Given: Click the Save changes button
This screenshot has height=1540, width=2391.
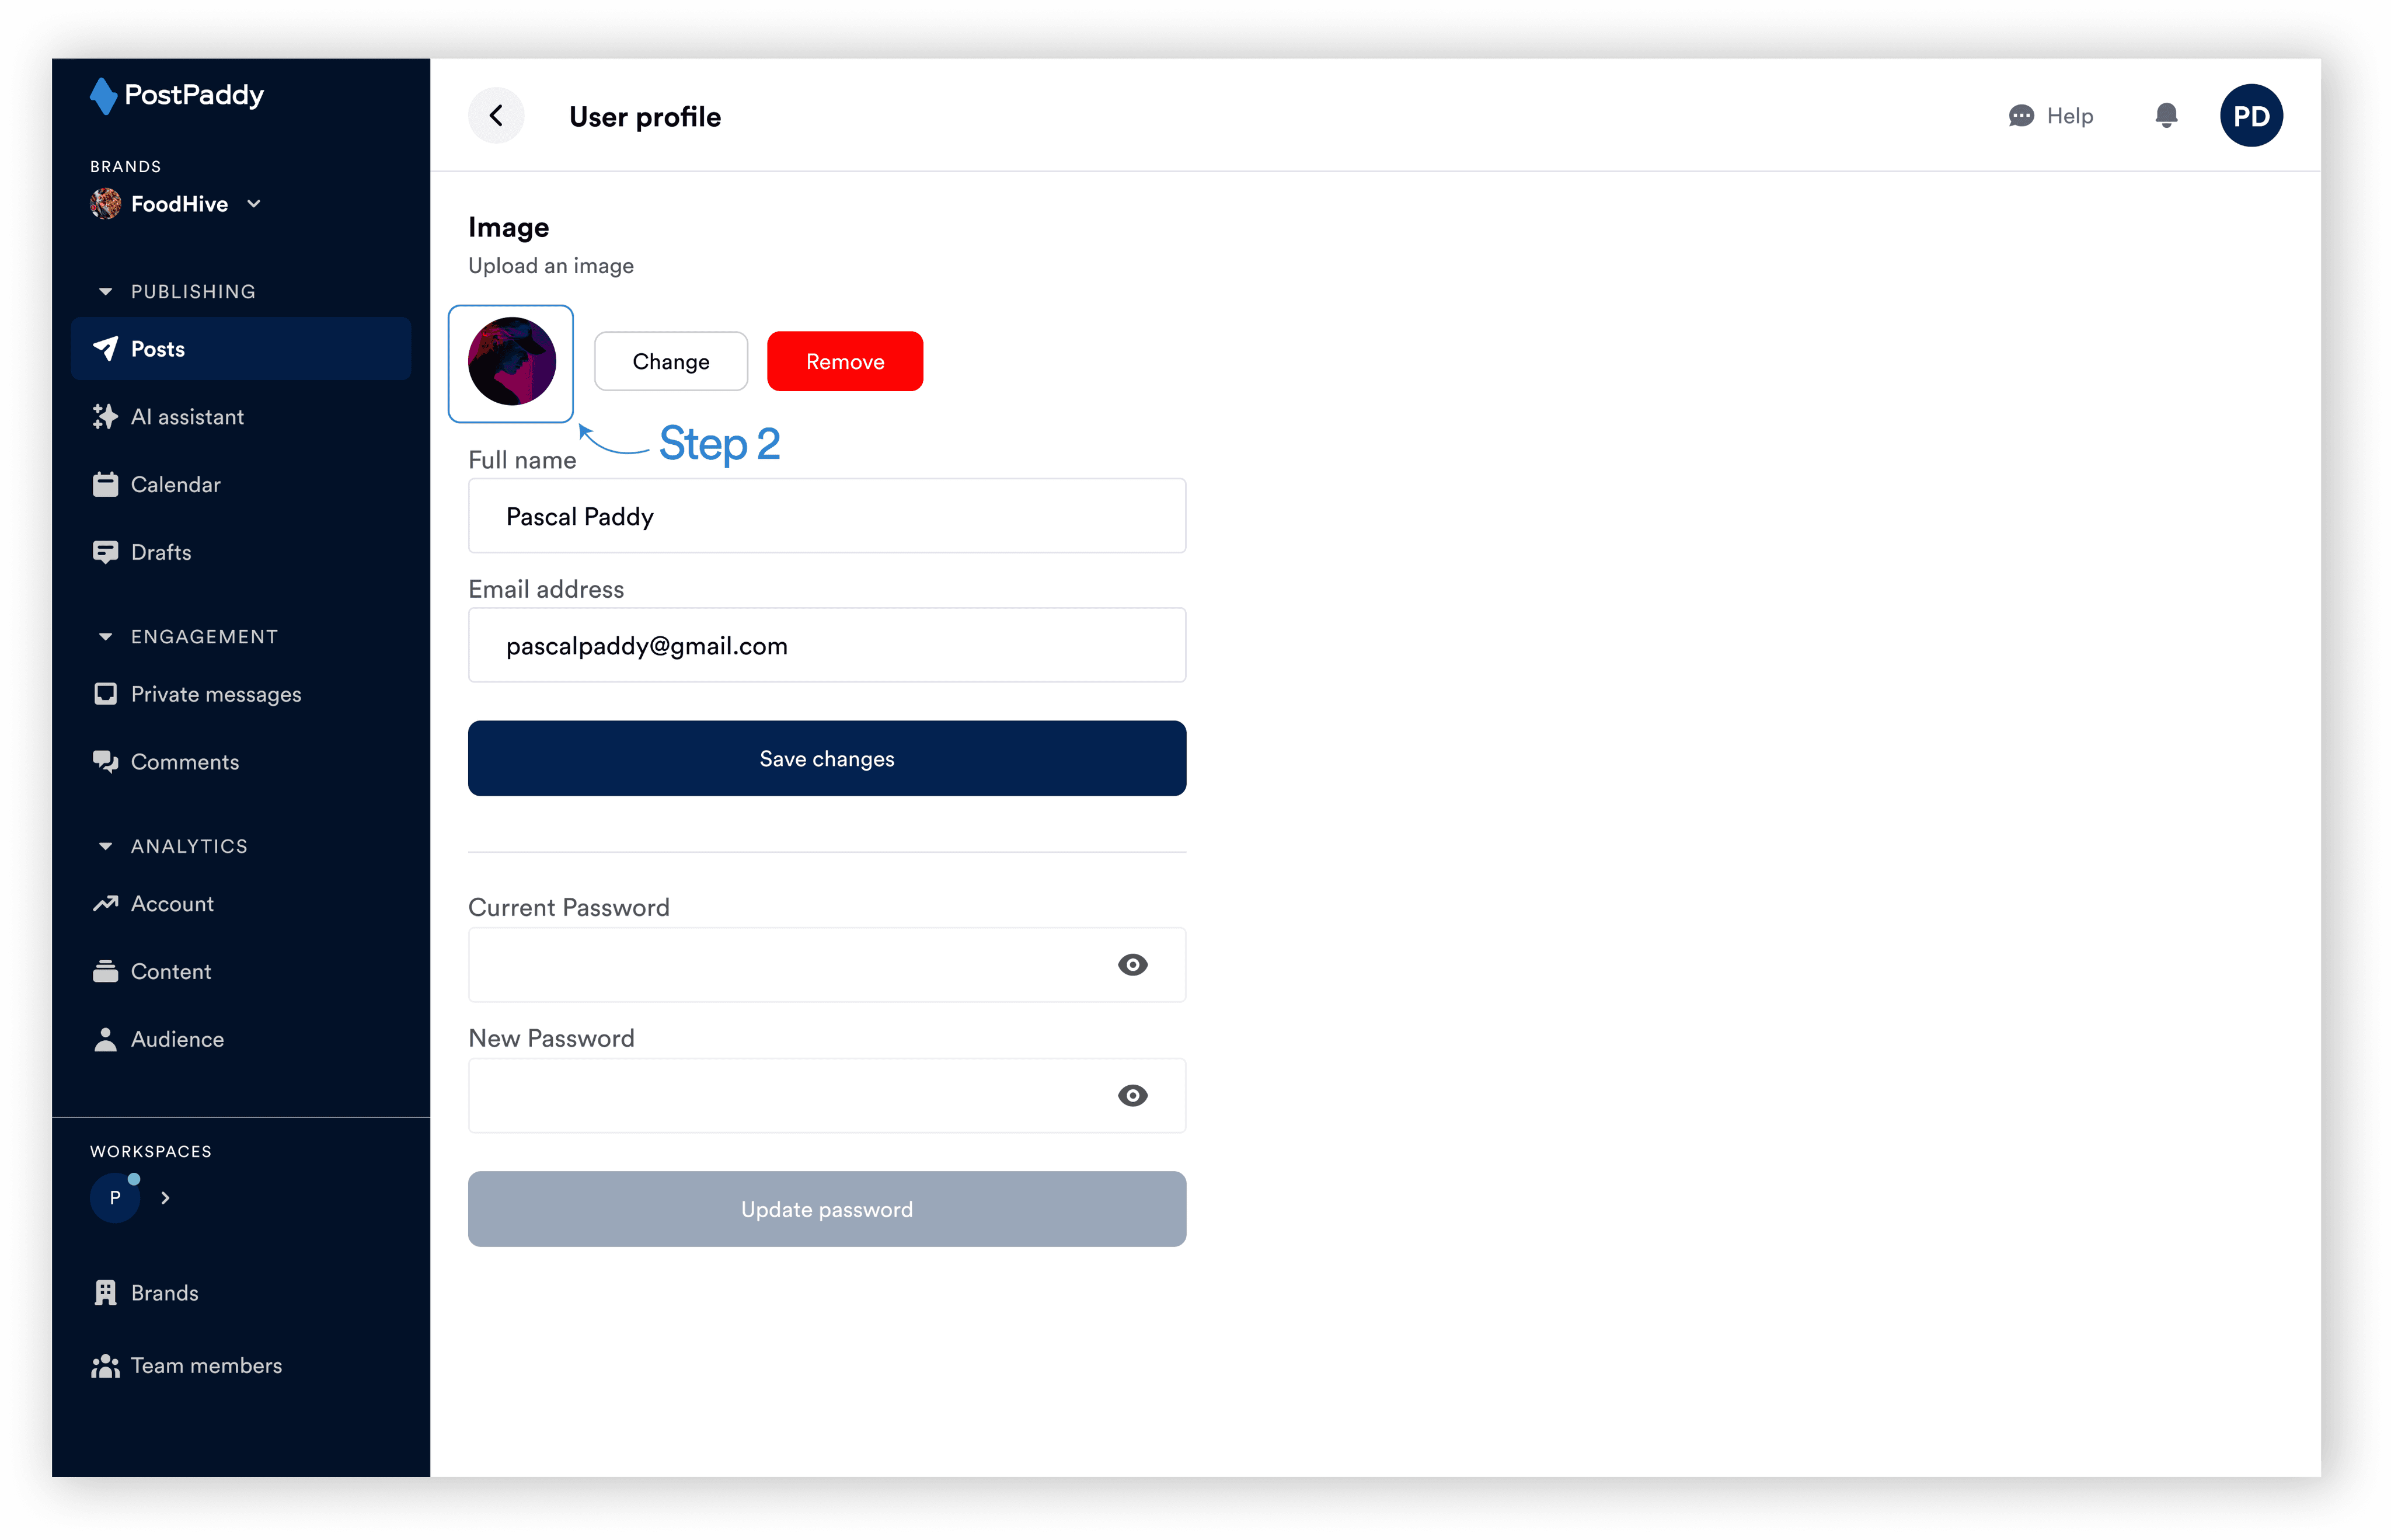Looking at the screenshot, I should [827, 759].
